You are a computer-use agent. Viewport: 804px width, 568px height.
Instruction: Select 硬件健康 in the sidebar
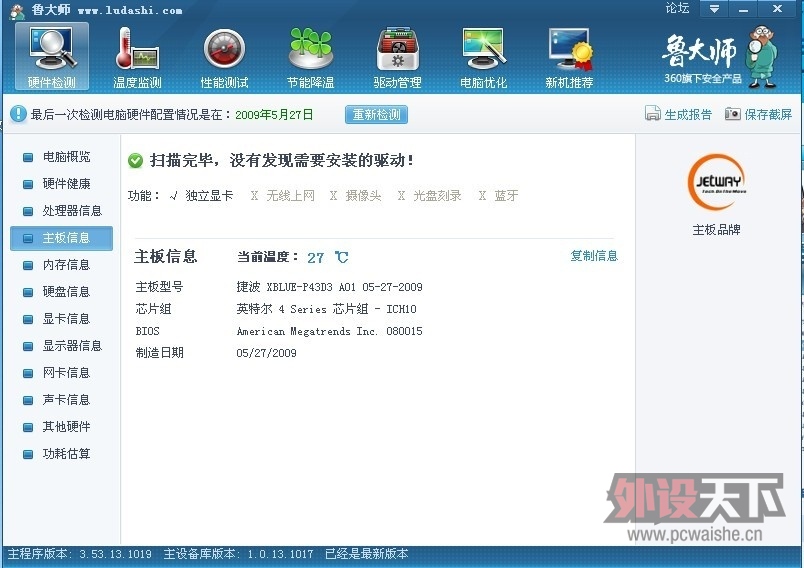pos(62,184)
